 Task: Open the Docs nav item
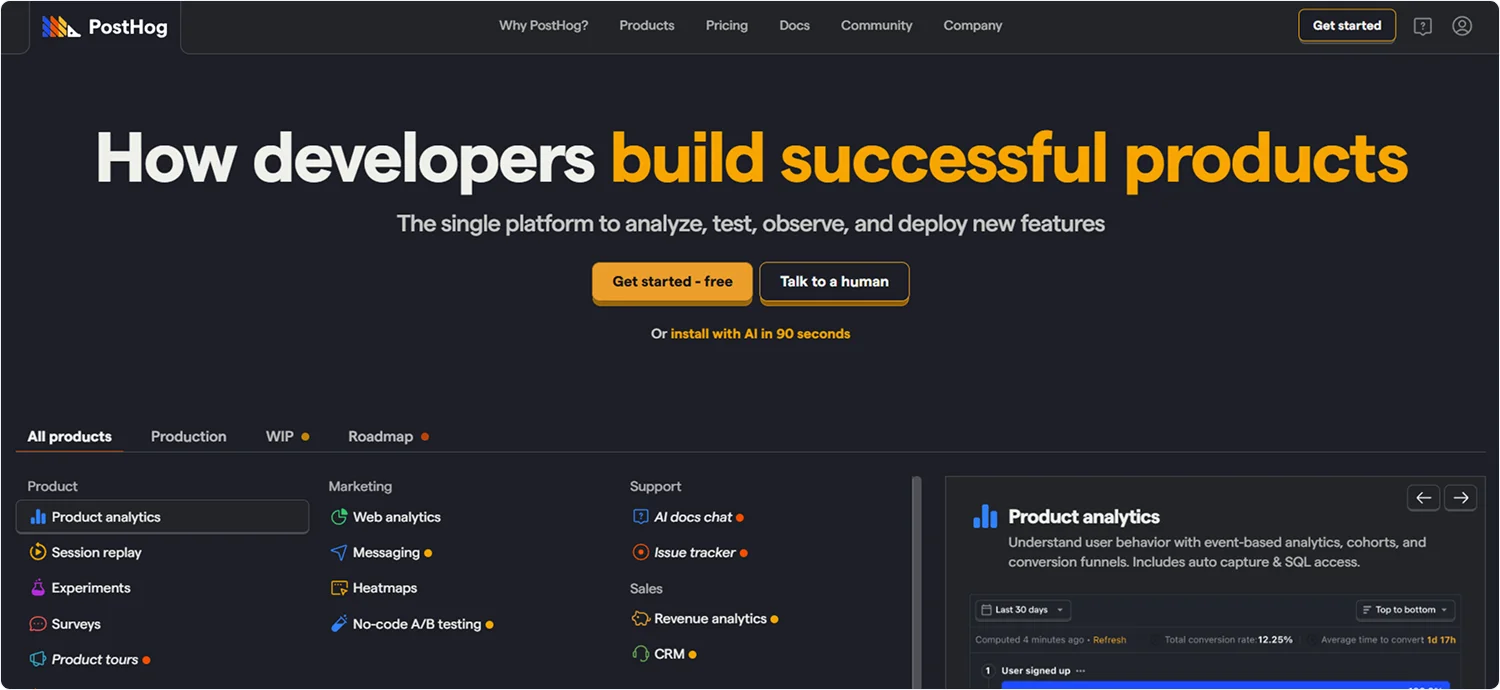click(795, 26)
